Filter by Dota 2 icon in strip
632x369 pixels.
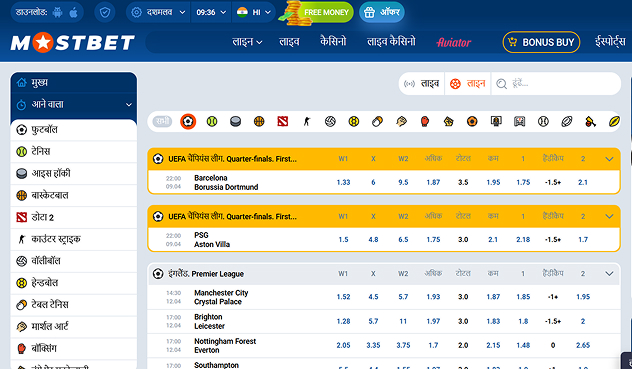coord(283,121)
